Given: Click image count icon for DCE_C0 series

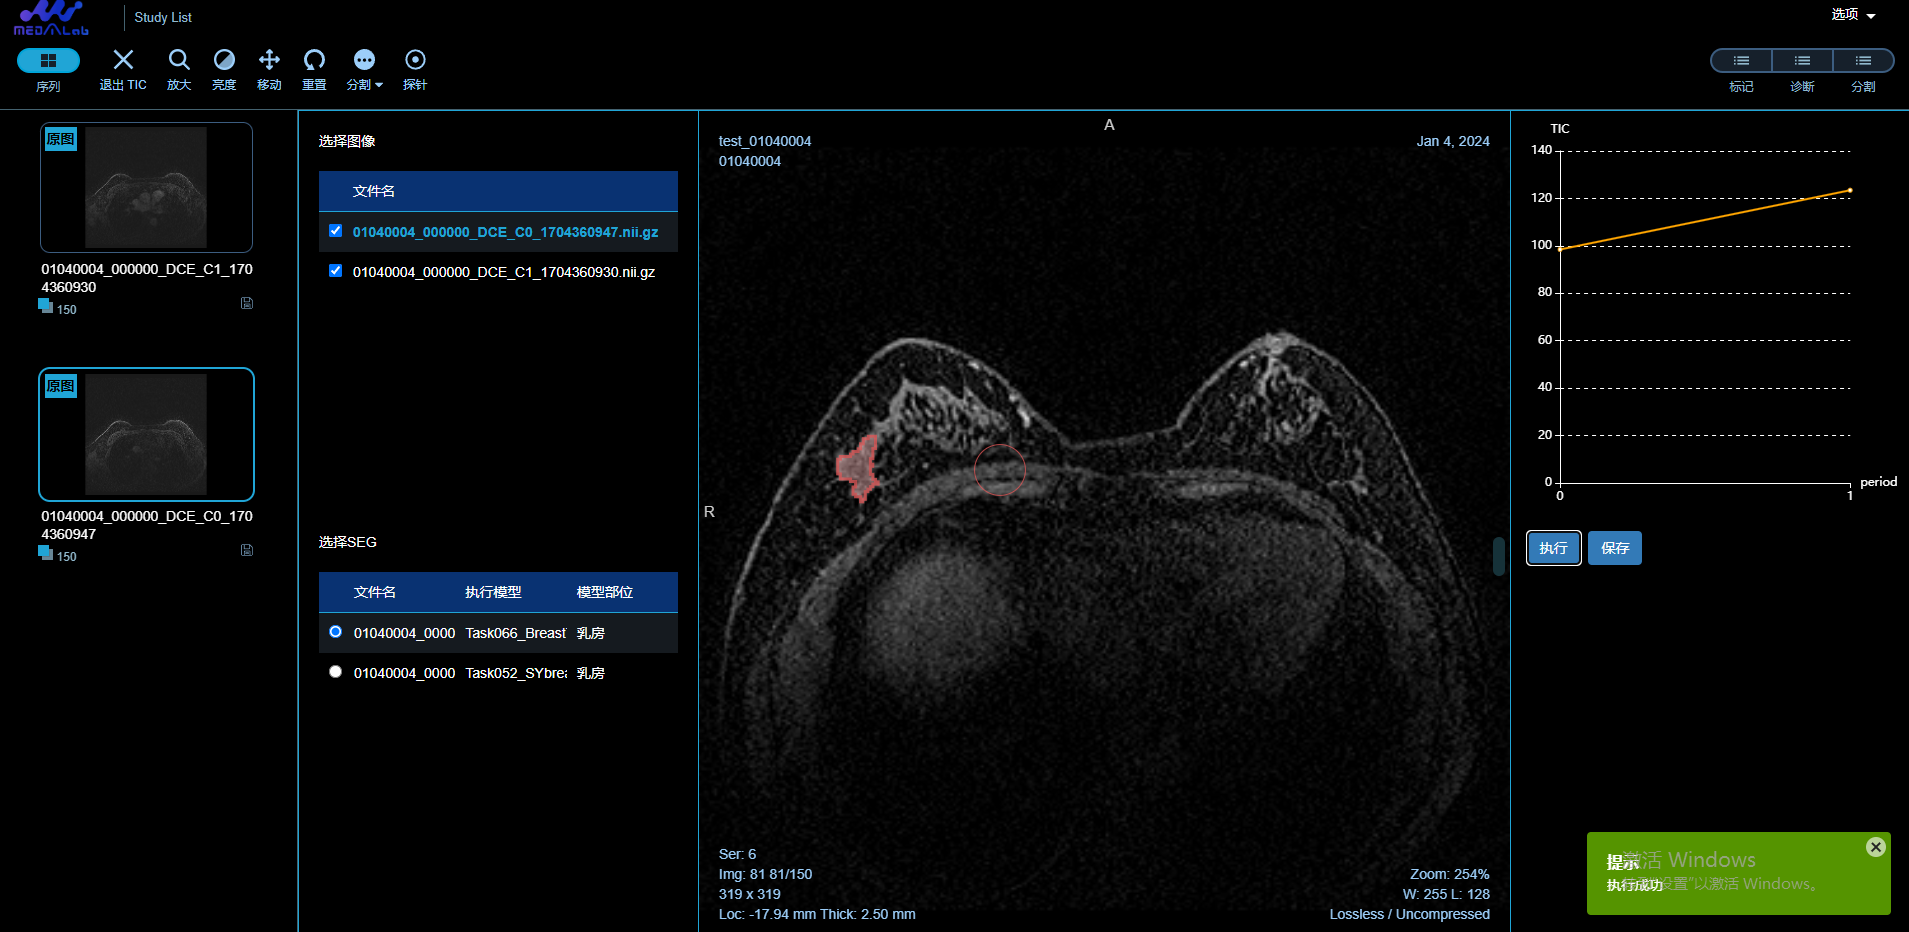Looking at the screenshot, I should pos(45,553).
